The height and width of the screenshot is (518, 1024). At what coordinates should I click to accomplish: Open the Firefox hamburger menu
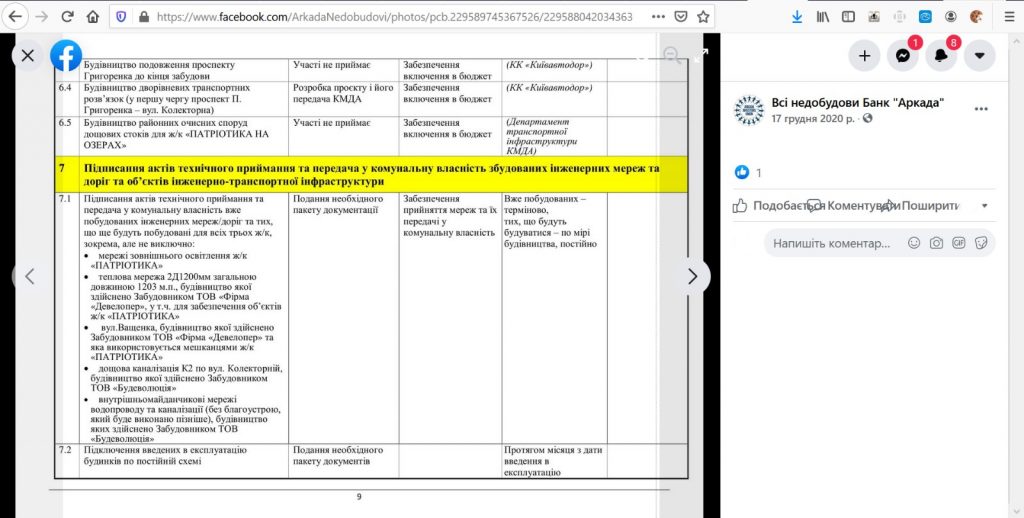tap(1009, 17)
